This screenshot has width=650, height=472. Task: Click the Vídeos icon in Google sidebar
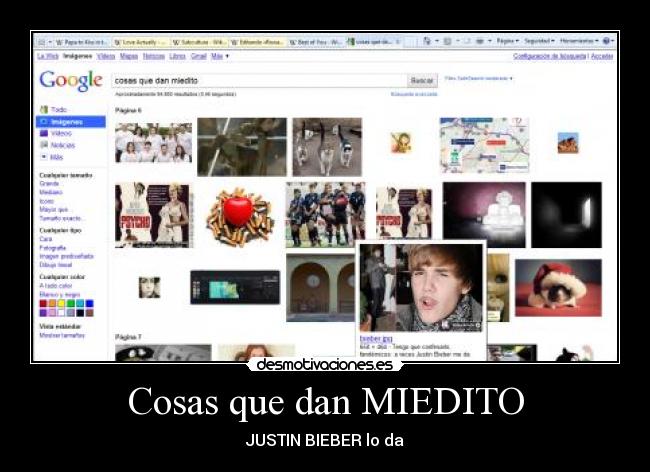(44, 133)
